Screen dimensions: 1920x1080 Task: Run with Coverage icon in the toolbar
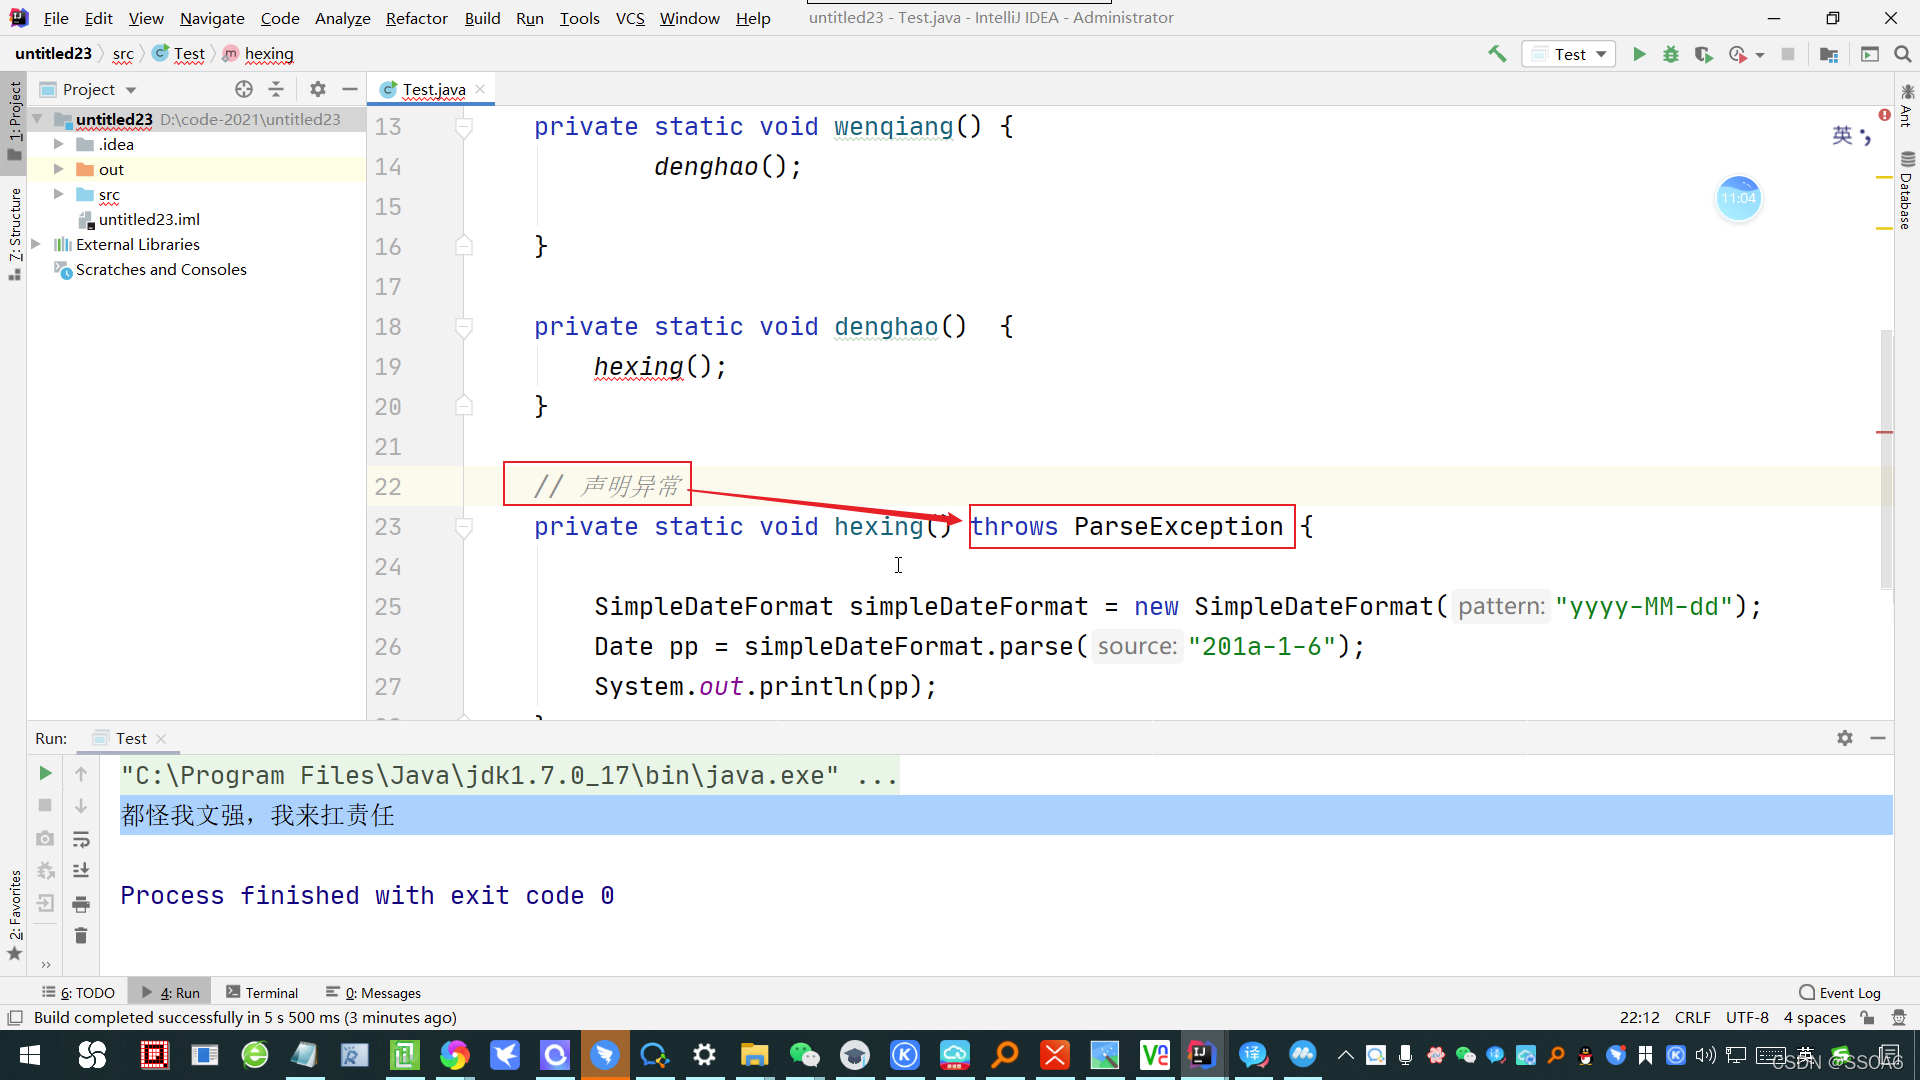tap(1703, 54)
